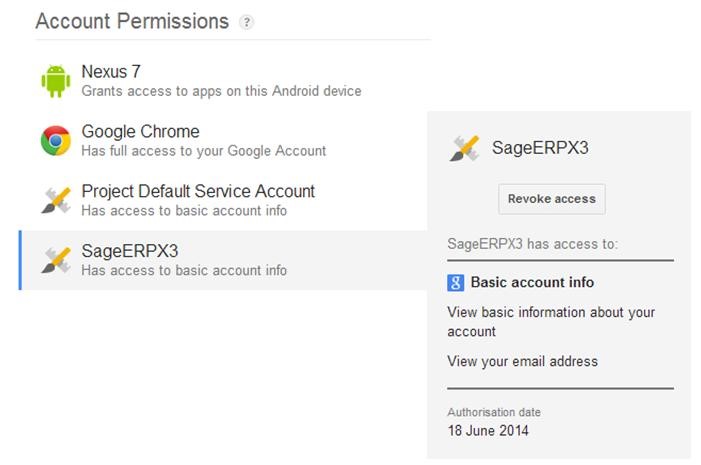This screenshot has height=465, width=701.
Task: Open the Account Permissions help question mark
Action: (246, 22)
